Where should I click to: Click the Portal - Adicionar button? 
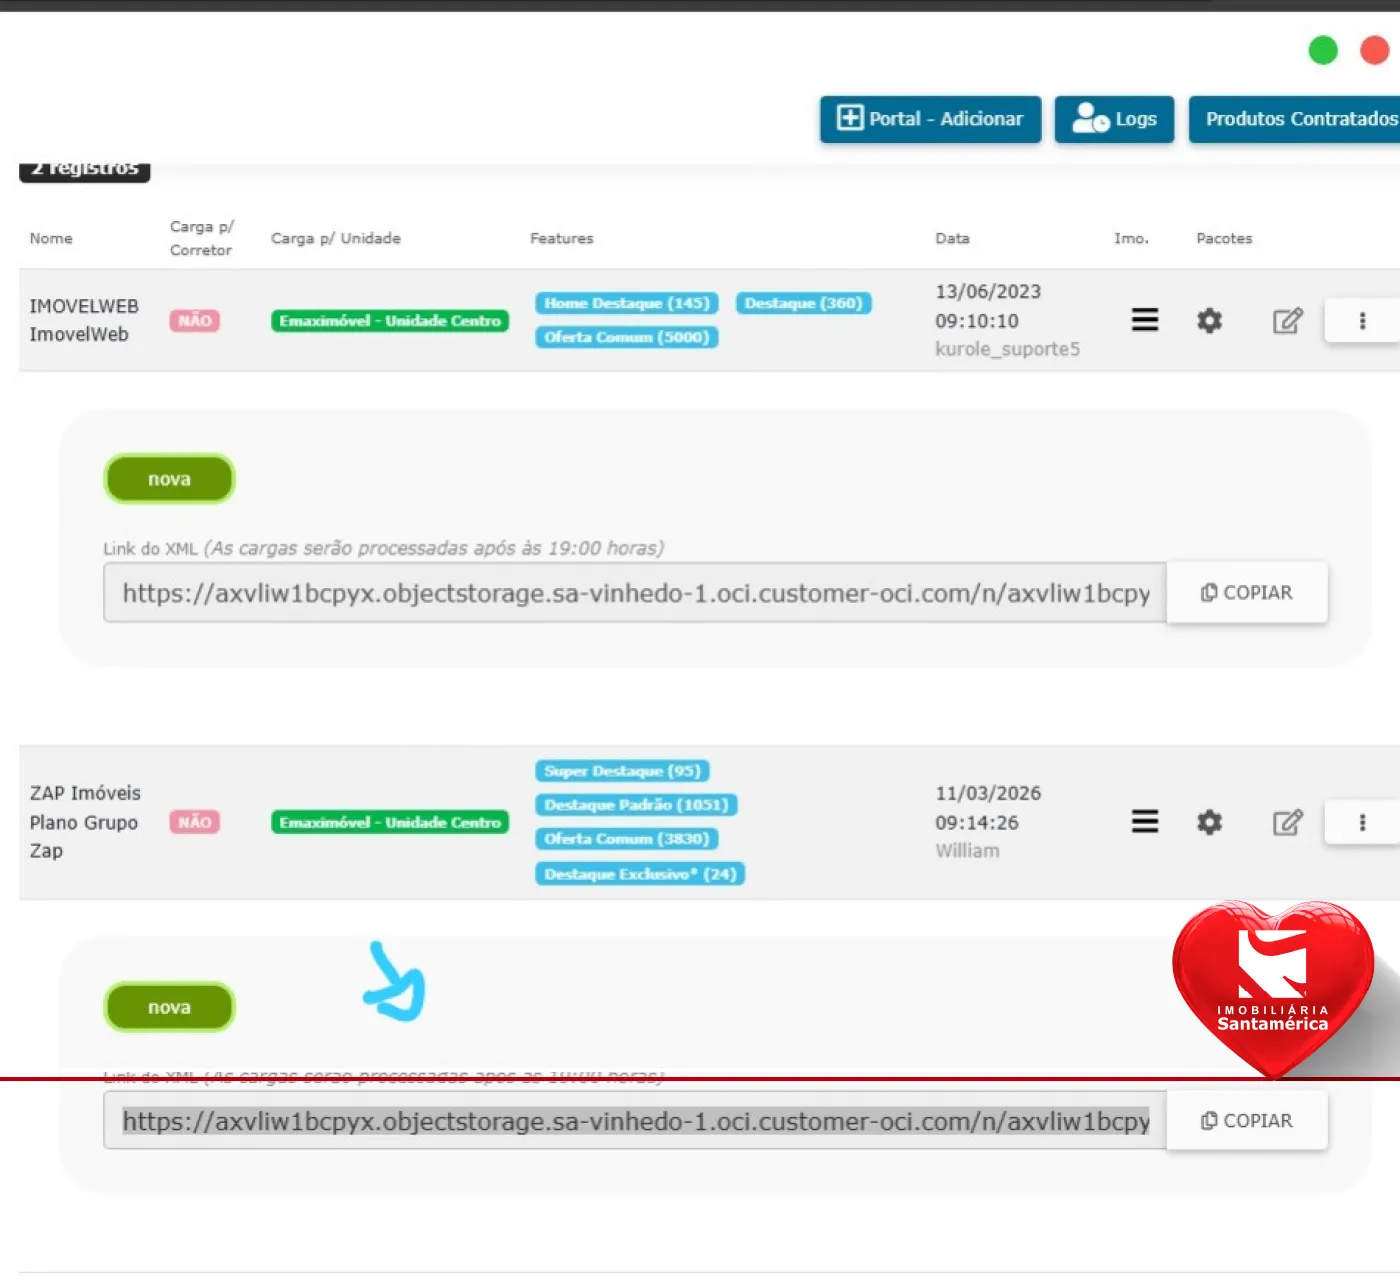[930, 119]
